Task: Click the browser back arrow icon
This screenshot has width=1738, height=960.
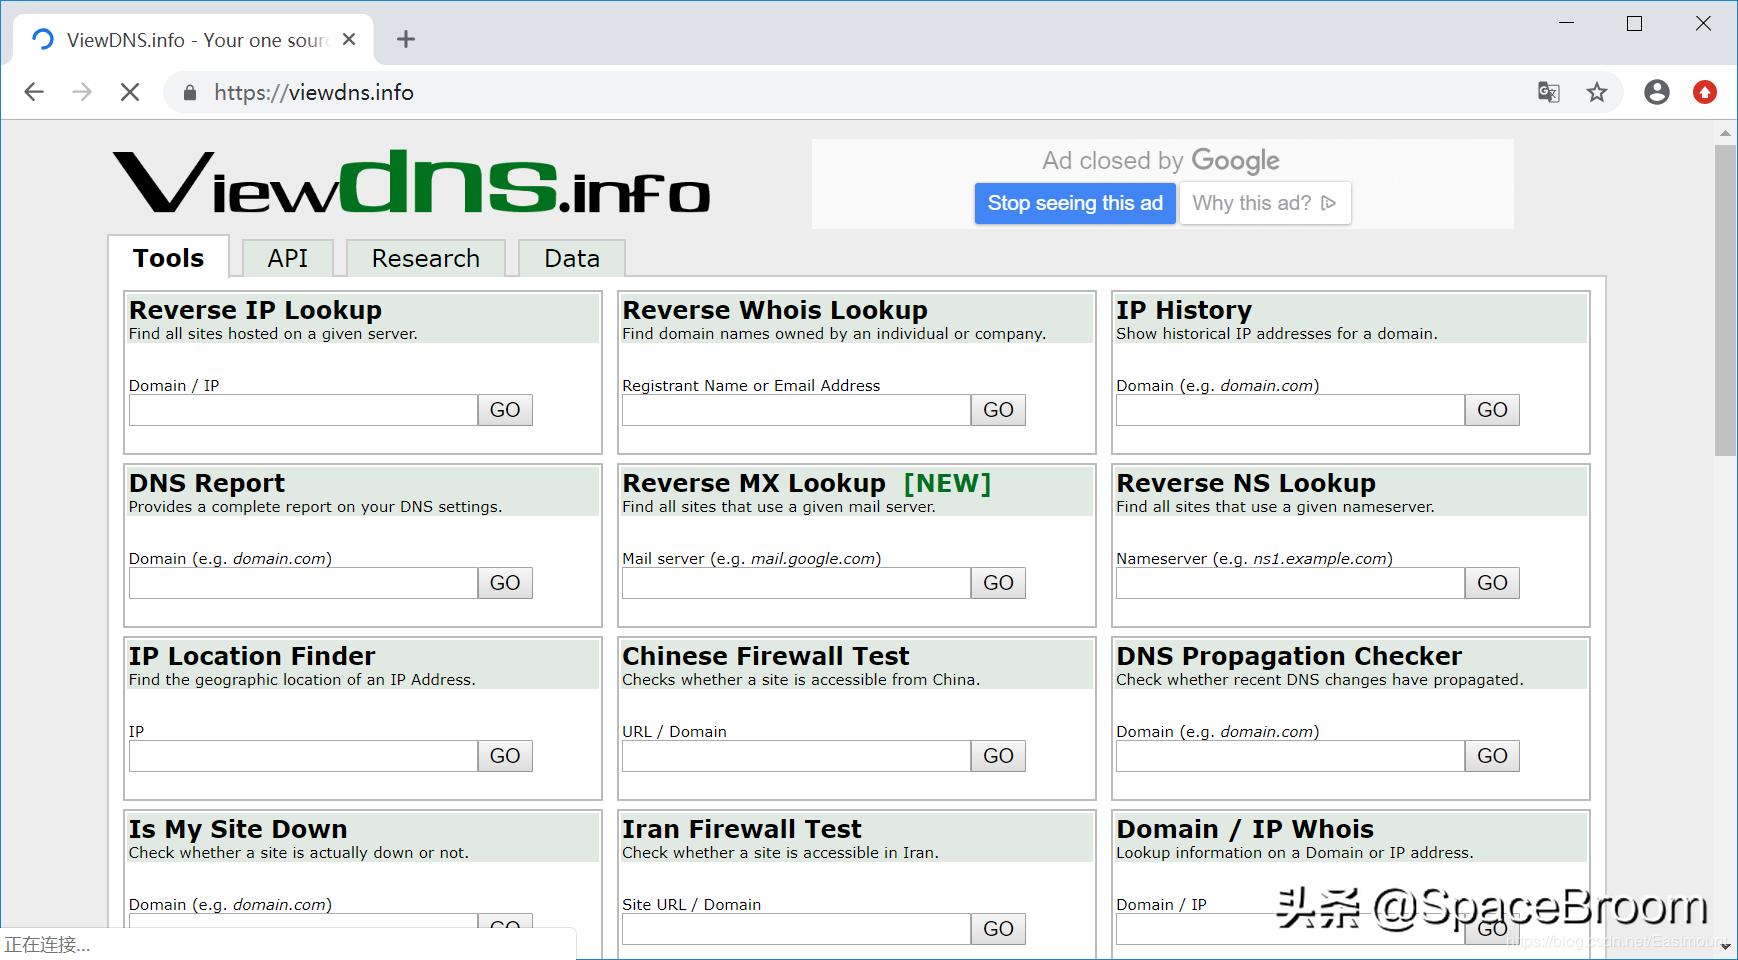Action: 34,92
